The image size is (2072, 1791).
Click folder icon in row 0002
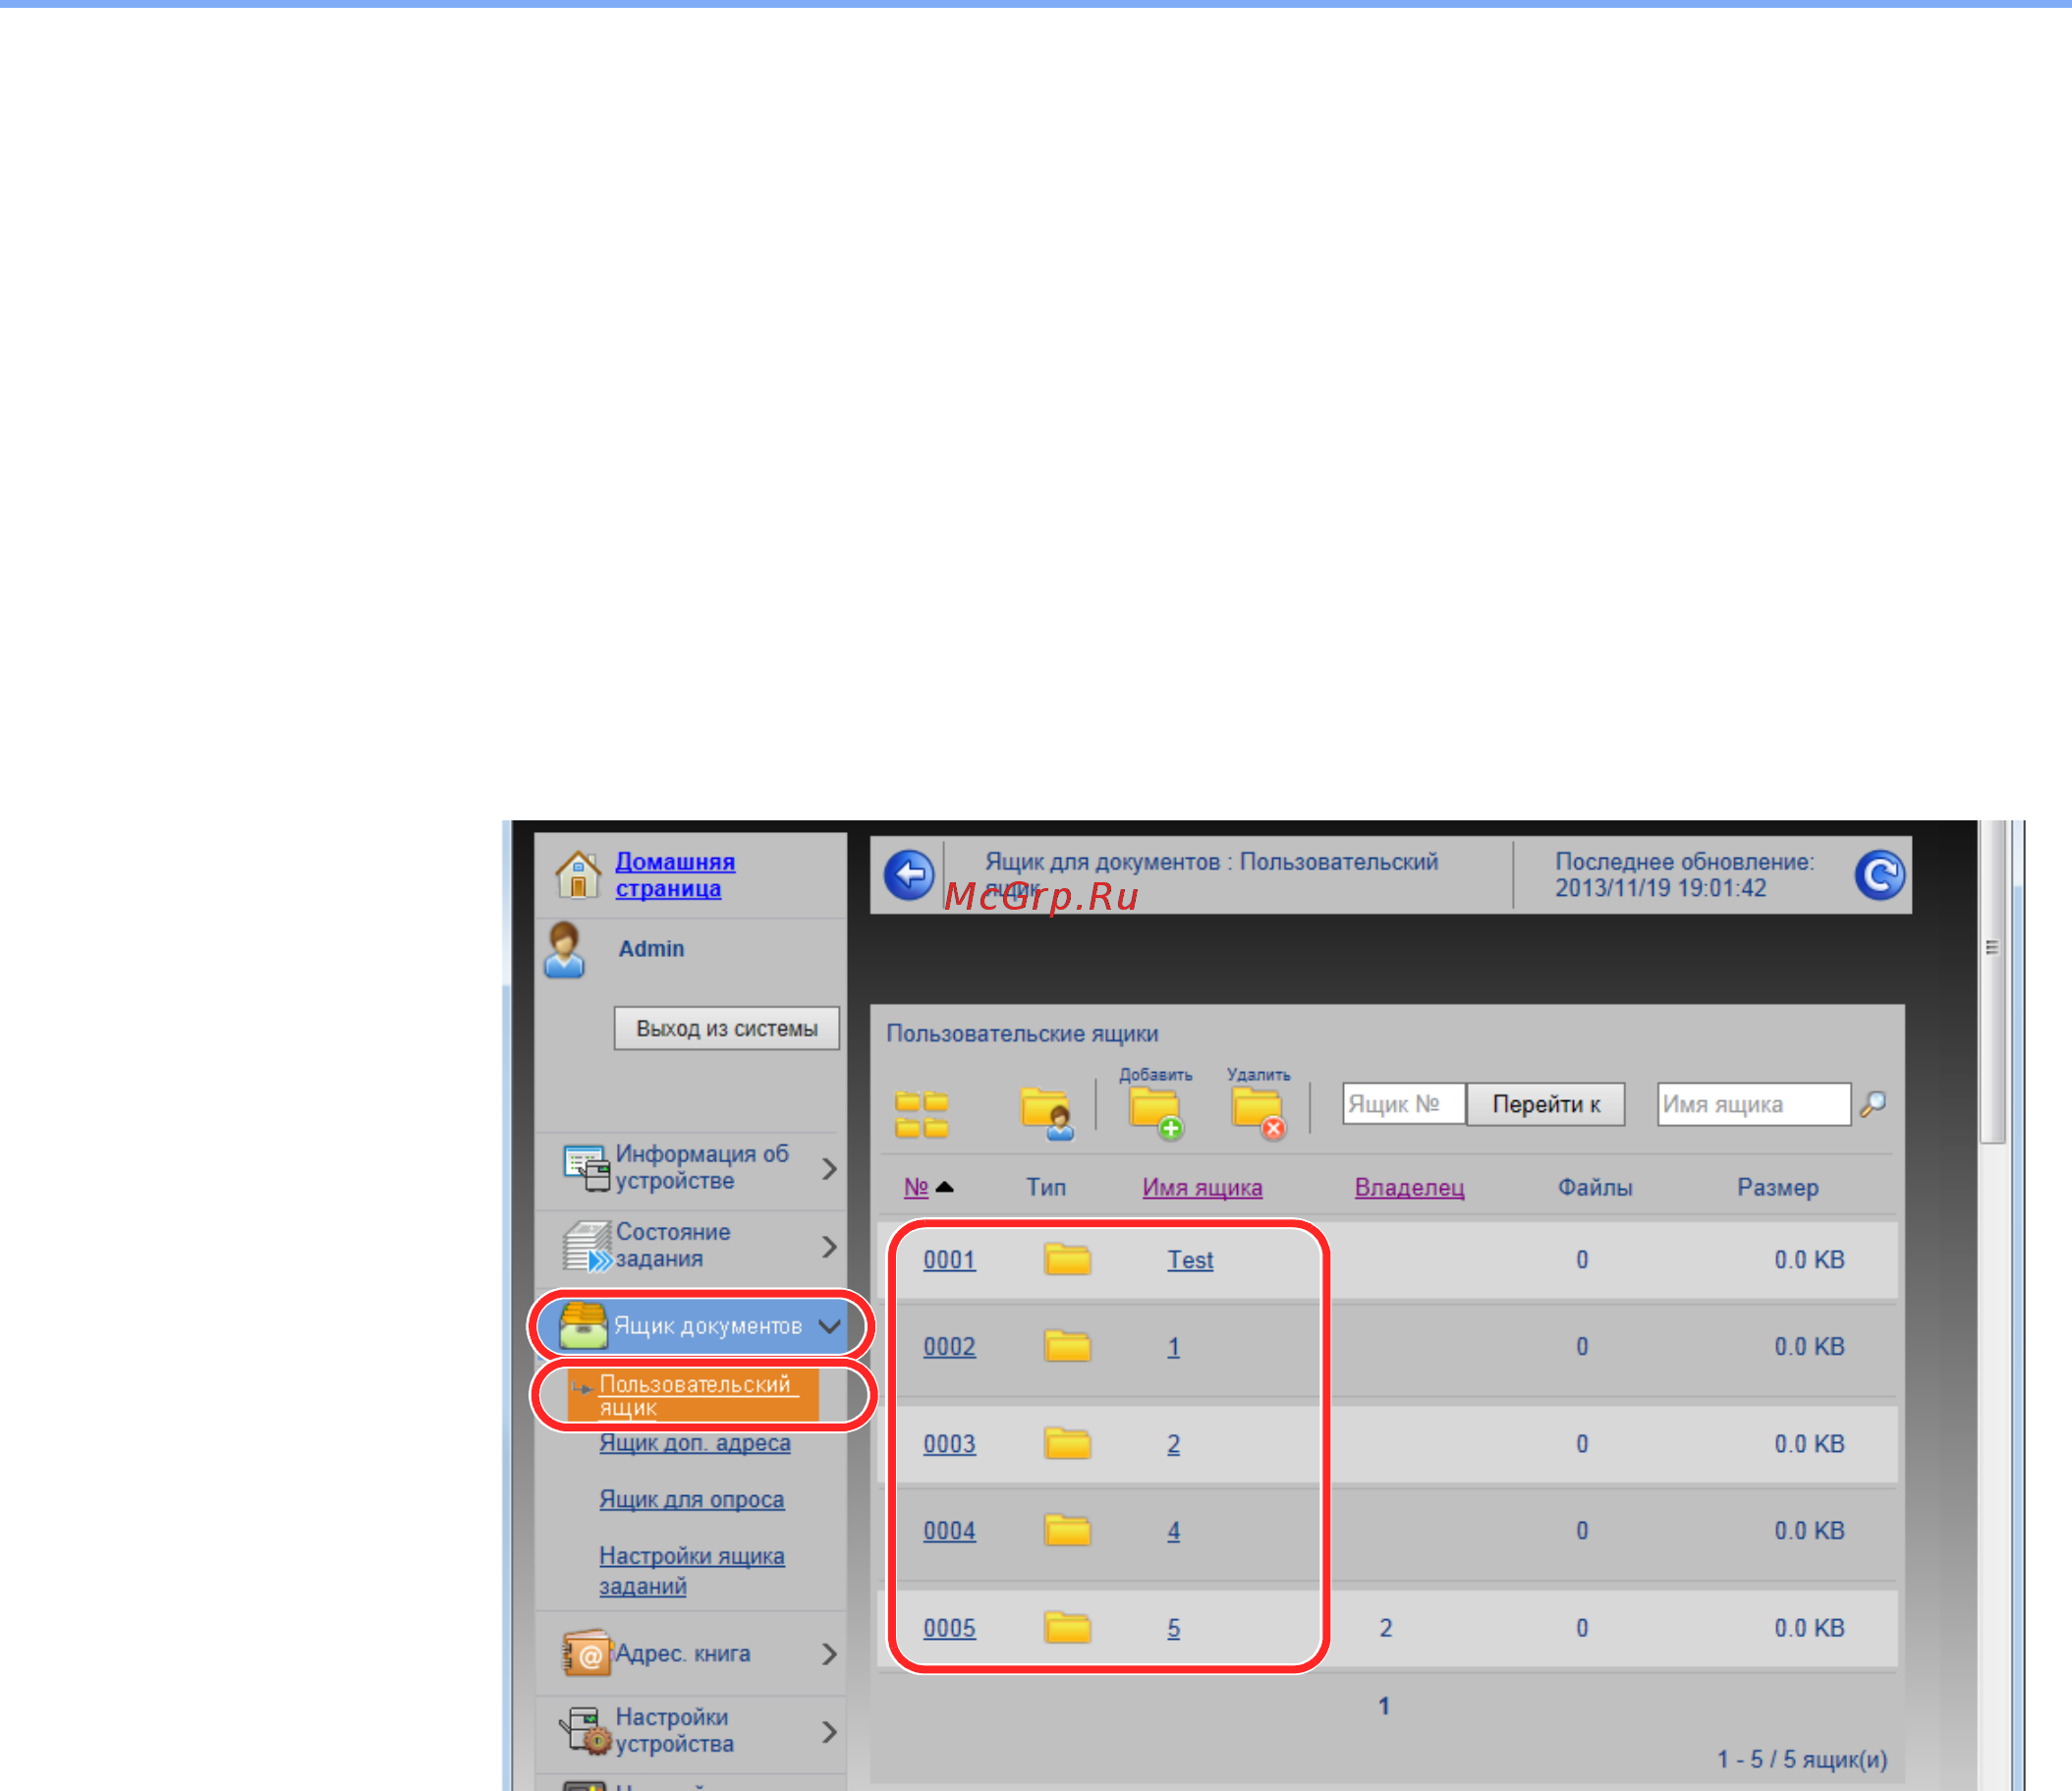[1067, 1346]
